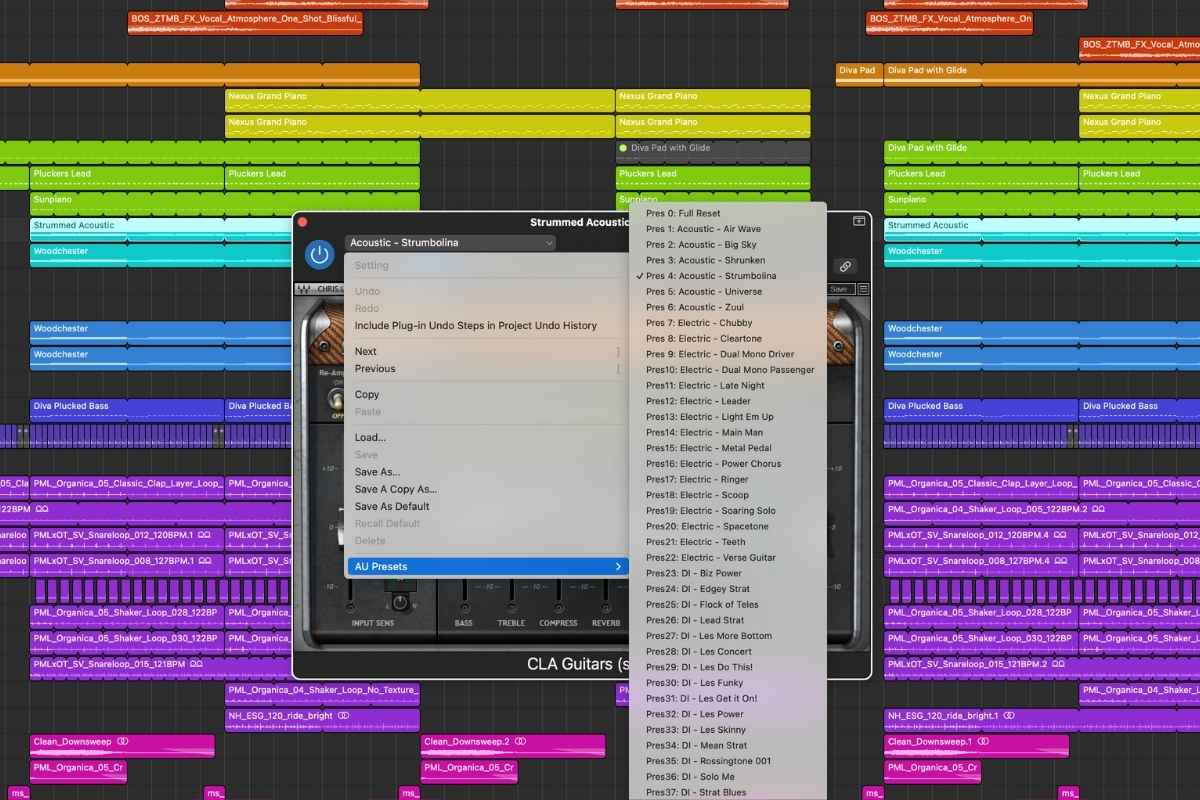Click the link chain icon in plug-in header

[x=845, y=267]
